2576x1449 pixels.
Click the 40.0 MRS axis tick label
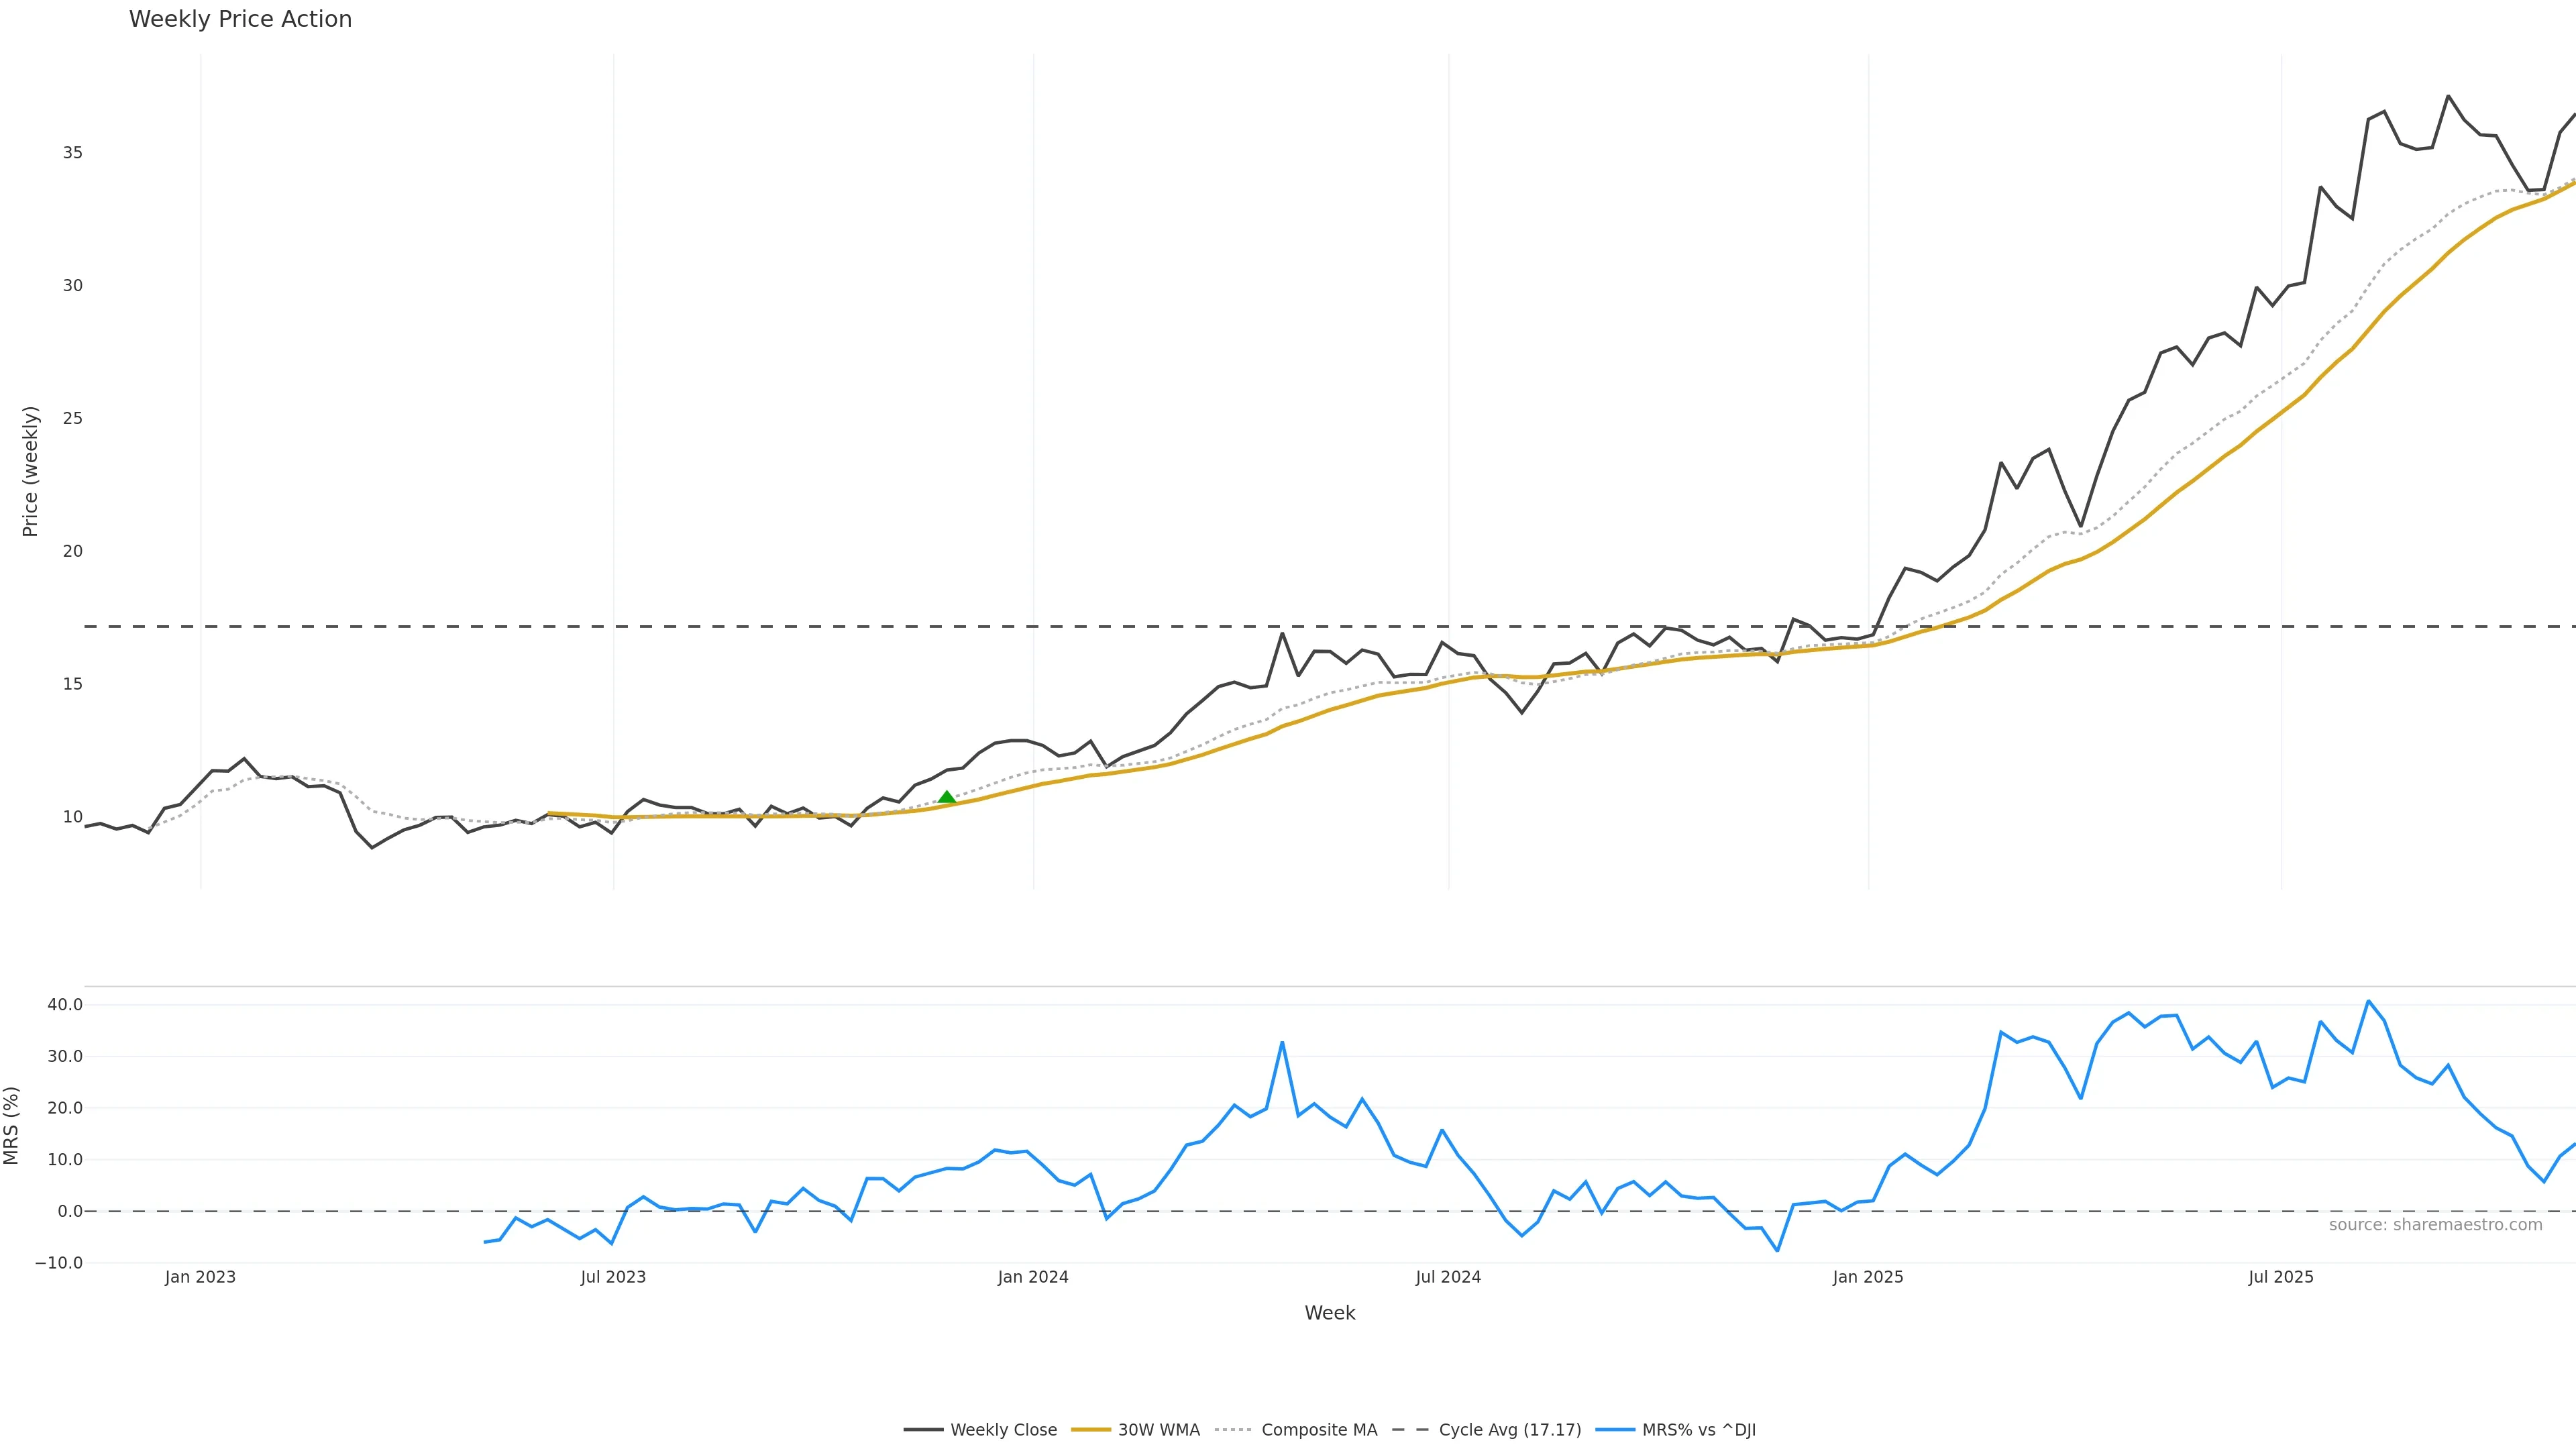click(x=65, y=1005)
